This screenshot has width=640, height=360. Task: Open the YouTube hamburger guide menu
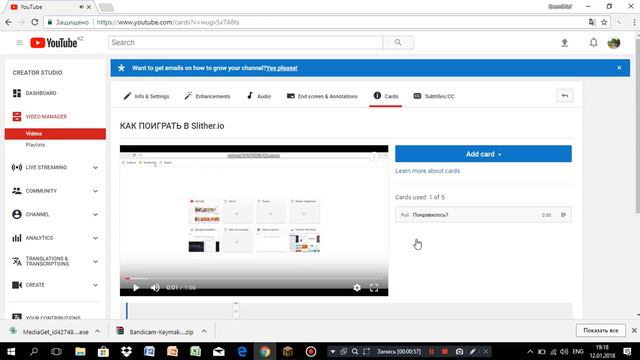pyautogui.click(x=19, y=42)
